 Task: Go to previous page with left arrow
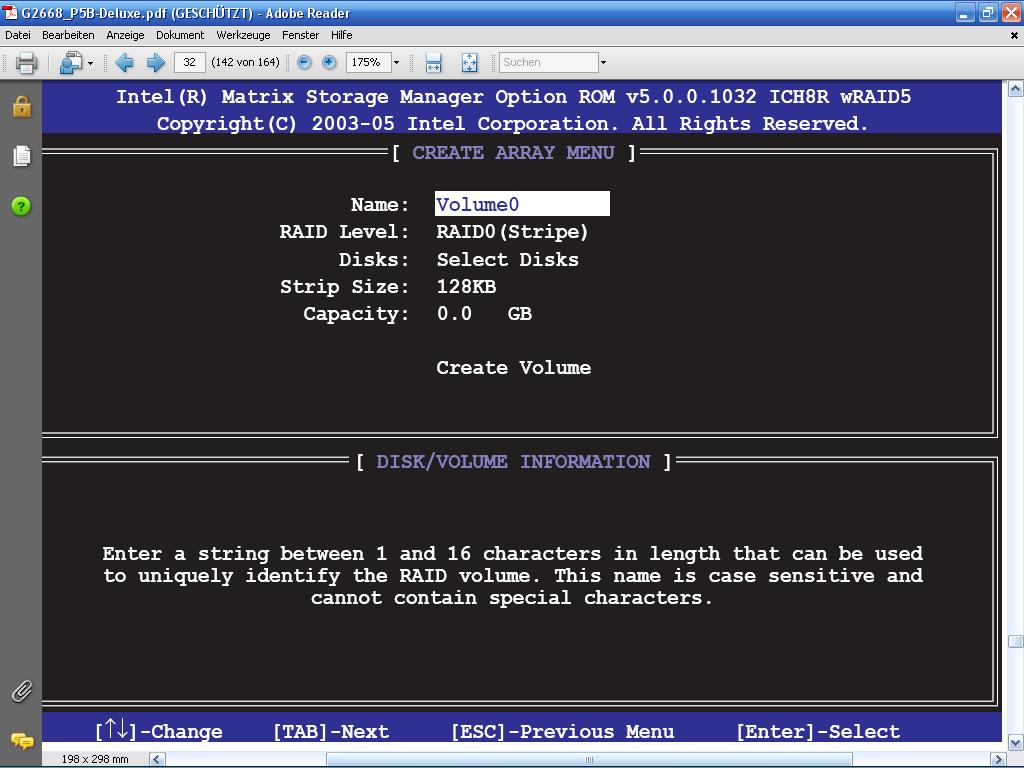[124, 63]
